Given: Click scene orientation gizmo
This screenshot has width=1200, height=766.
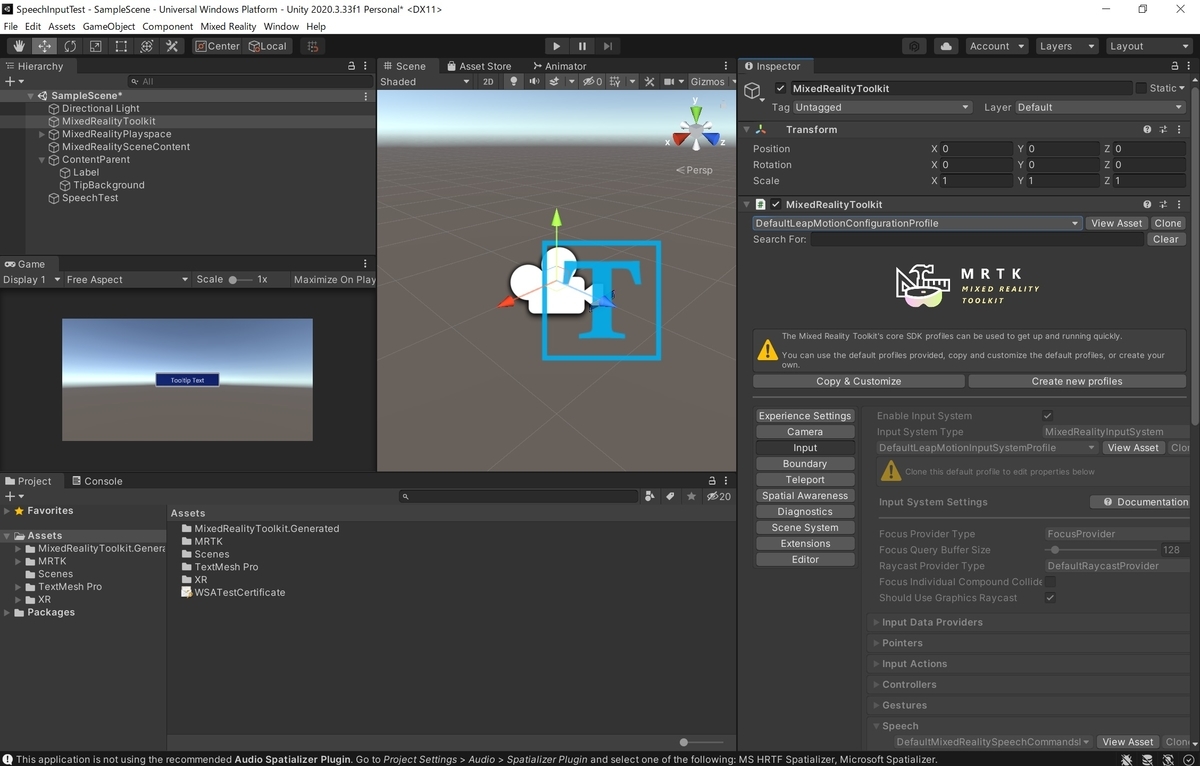Looking at the screenshot, I should tap(695, 128).
